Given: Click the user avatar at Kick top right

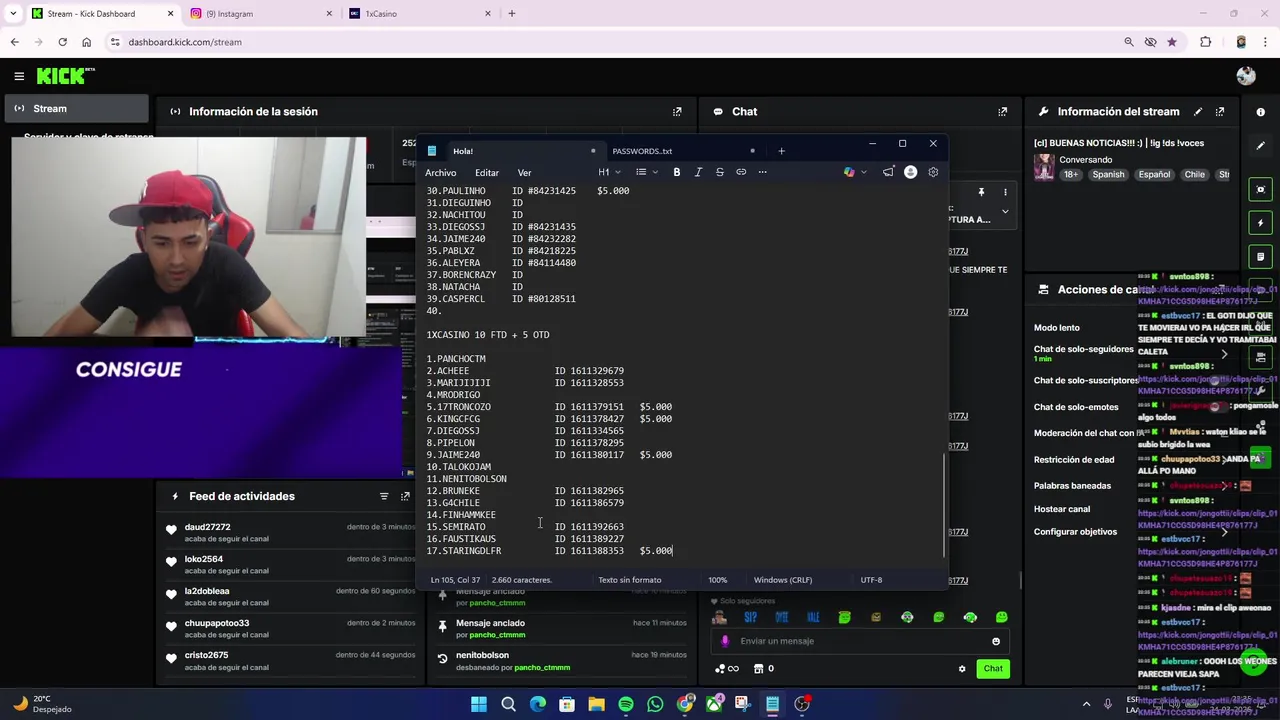Looking at the screenshot, I should tap(1245, 76).
